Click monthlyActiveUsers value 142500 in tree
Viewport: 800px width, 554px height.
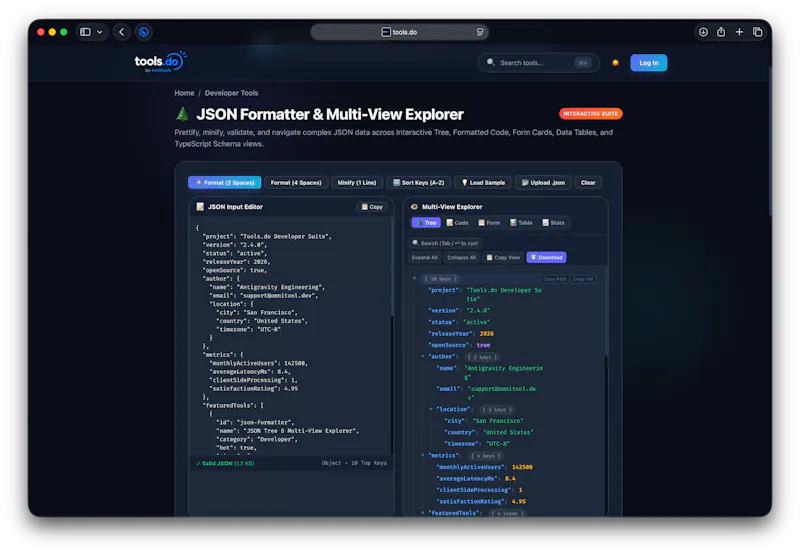522,467
